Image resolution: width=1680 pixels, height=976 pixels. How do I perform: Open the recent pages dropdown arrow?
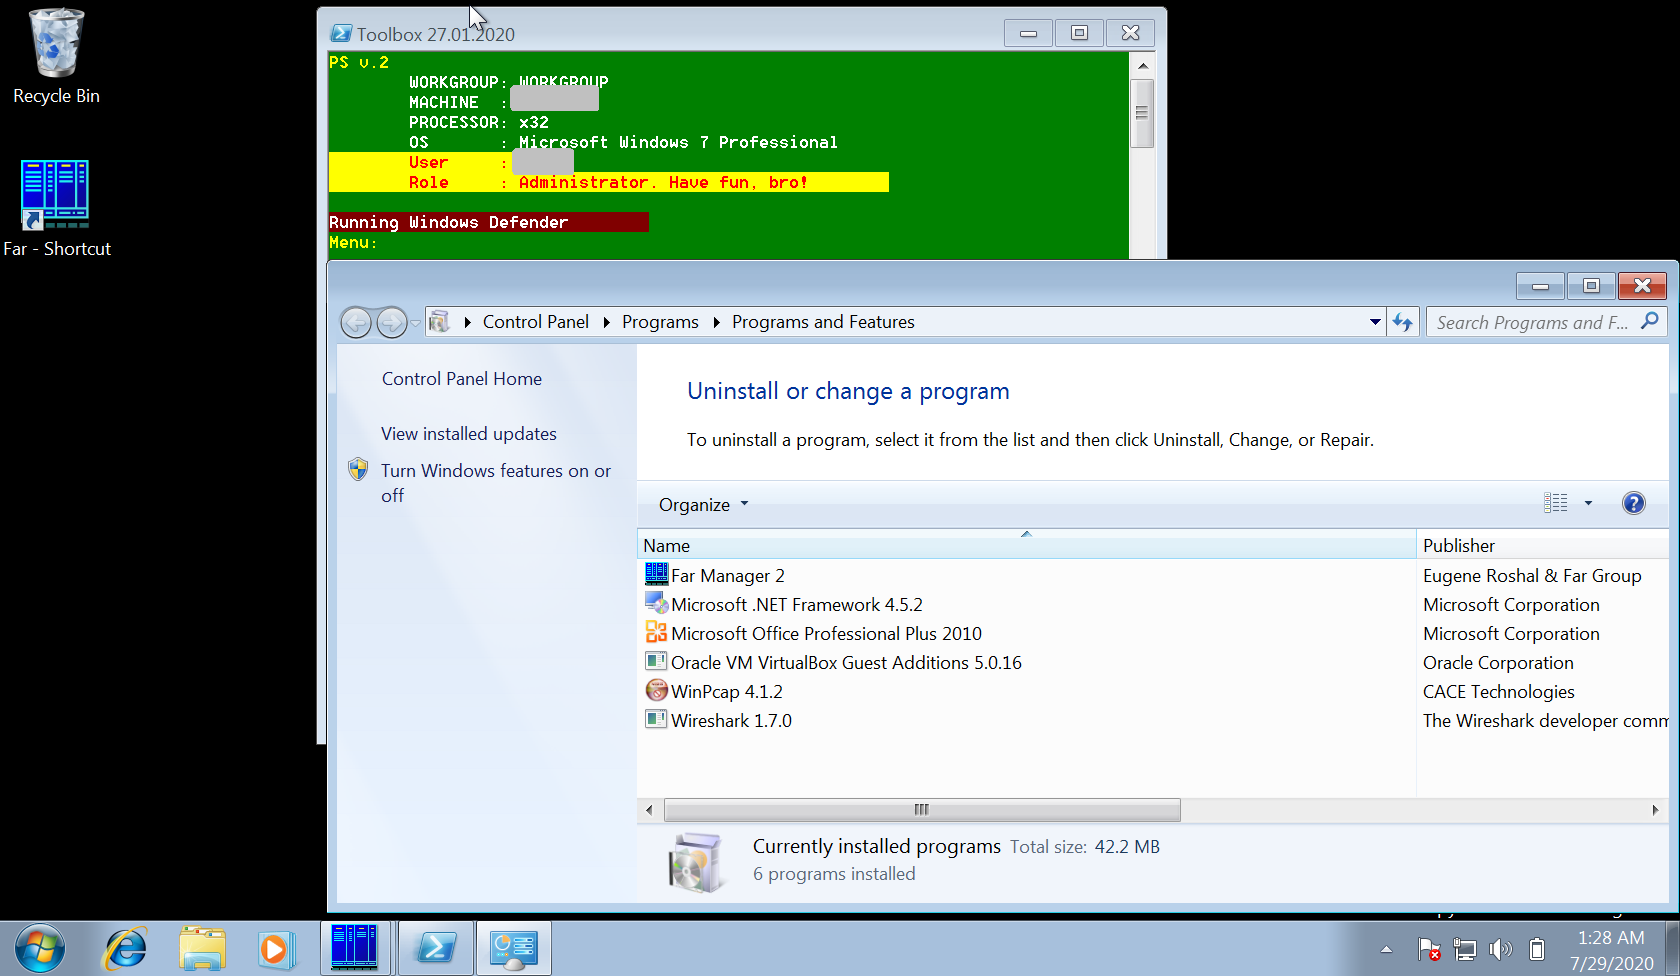(x=415, y=323)
